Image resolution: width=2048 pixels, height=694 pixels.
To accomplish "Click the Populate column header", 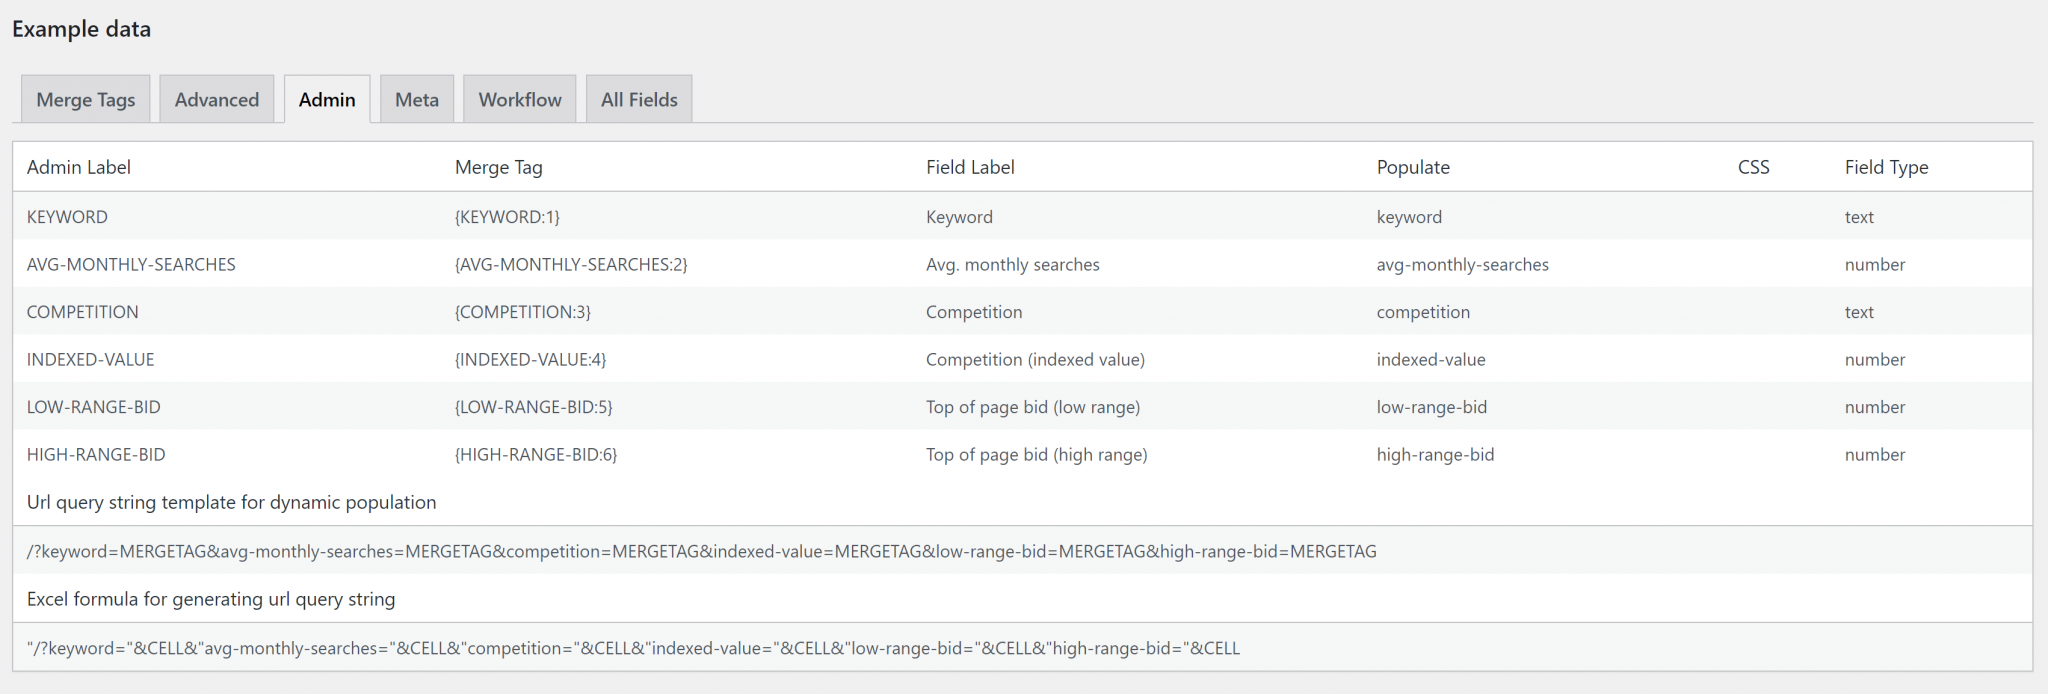I will 1412,168.
